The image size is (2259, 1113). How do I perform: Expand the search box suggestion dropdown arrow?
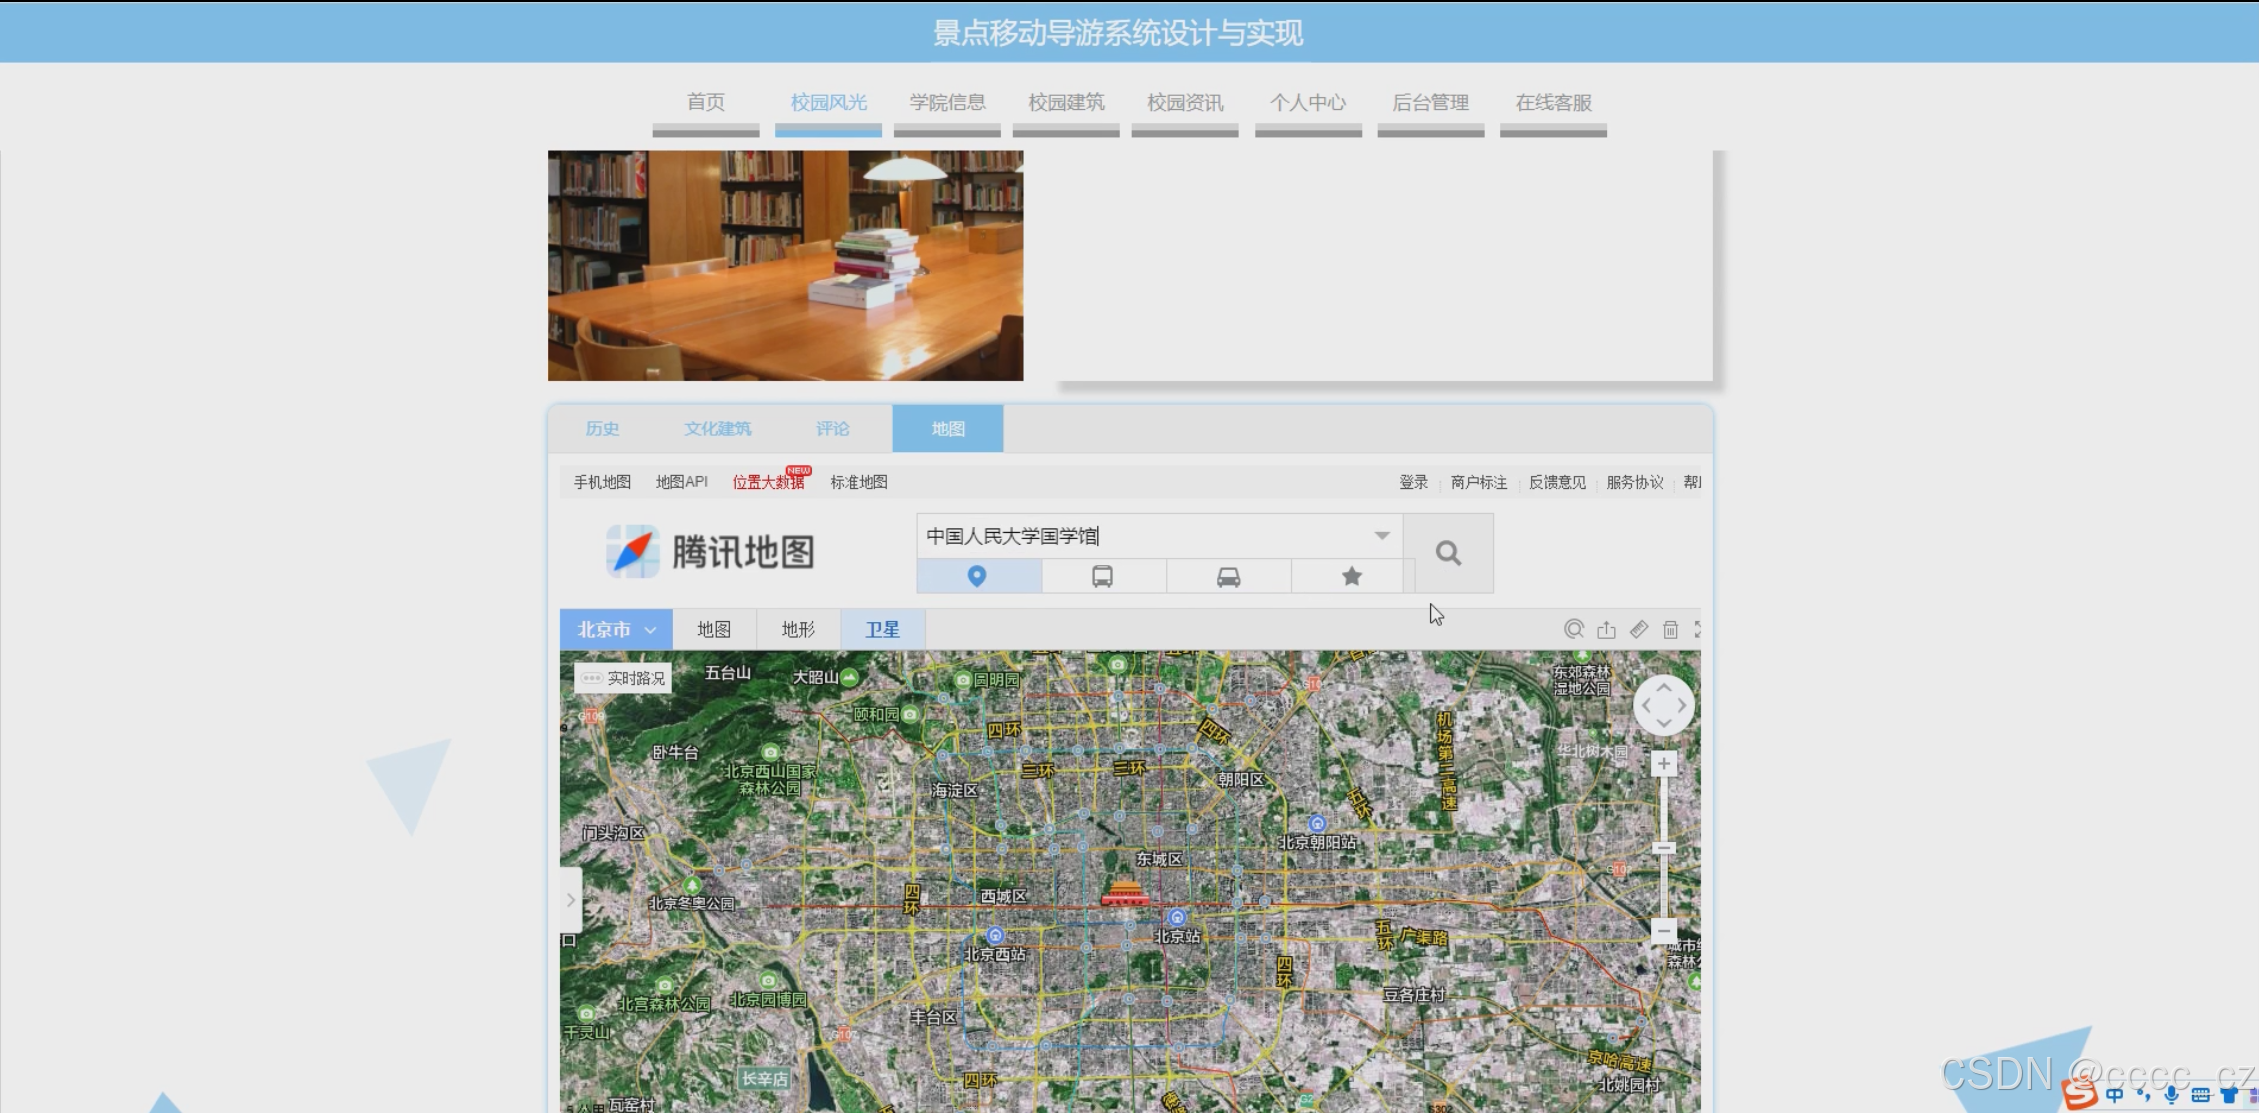click(x=1381, y=536)
